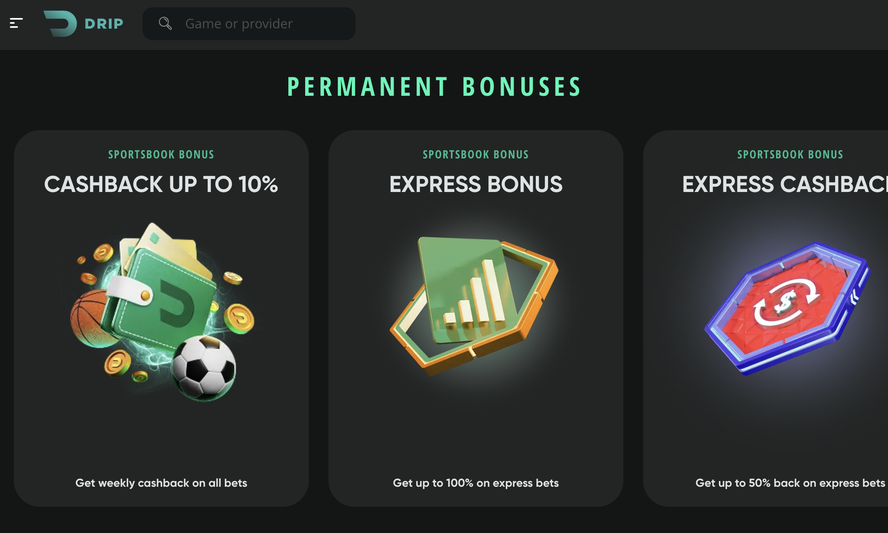Click the Sportsbook Bonus label on the Express Bonus card
888x533 pixels.
click(x=476, y=155)
